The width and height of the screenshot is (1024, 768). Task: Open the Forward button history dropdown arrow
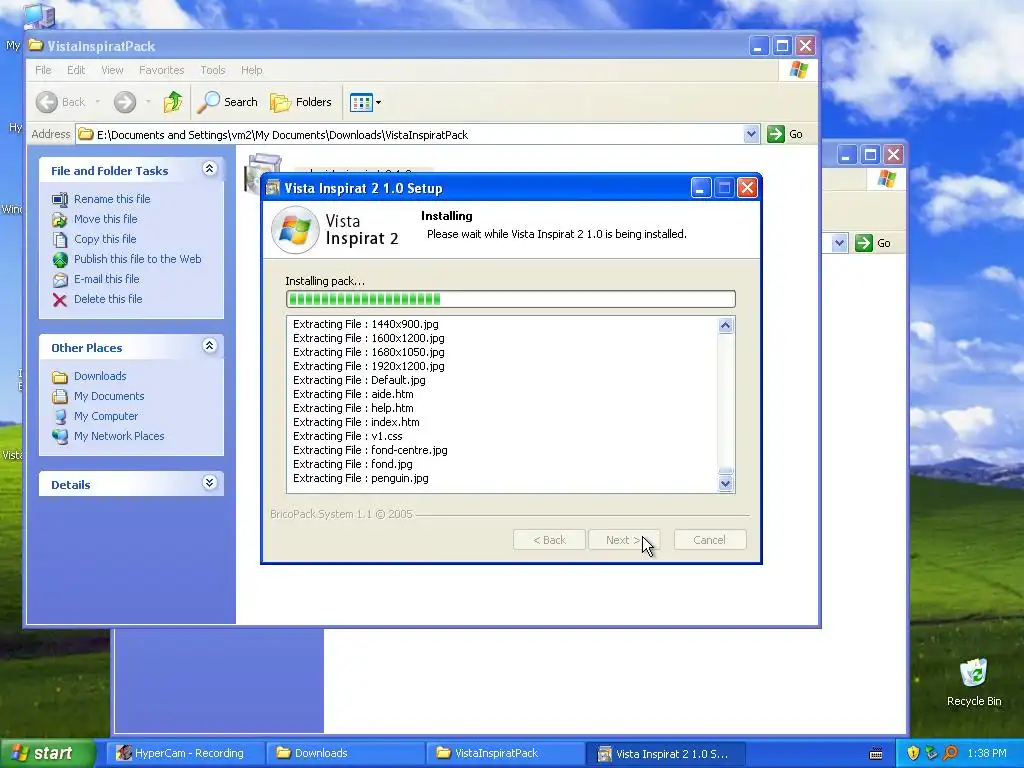coord(148,102)
